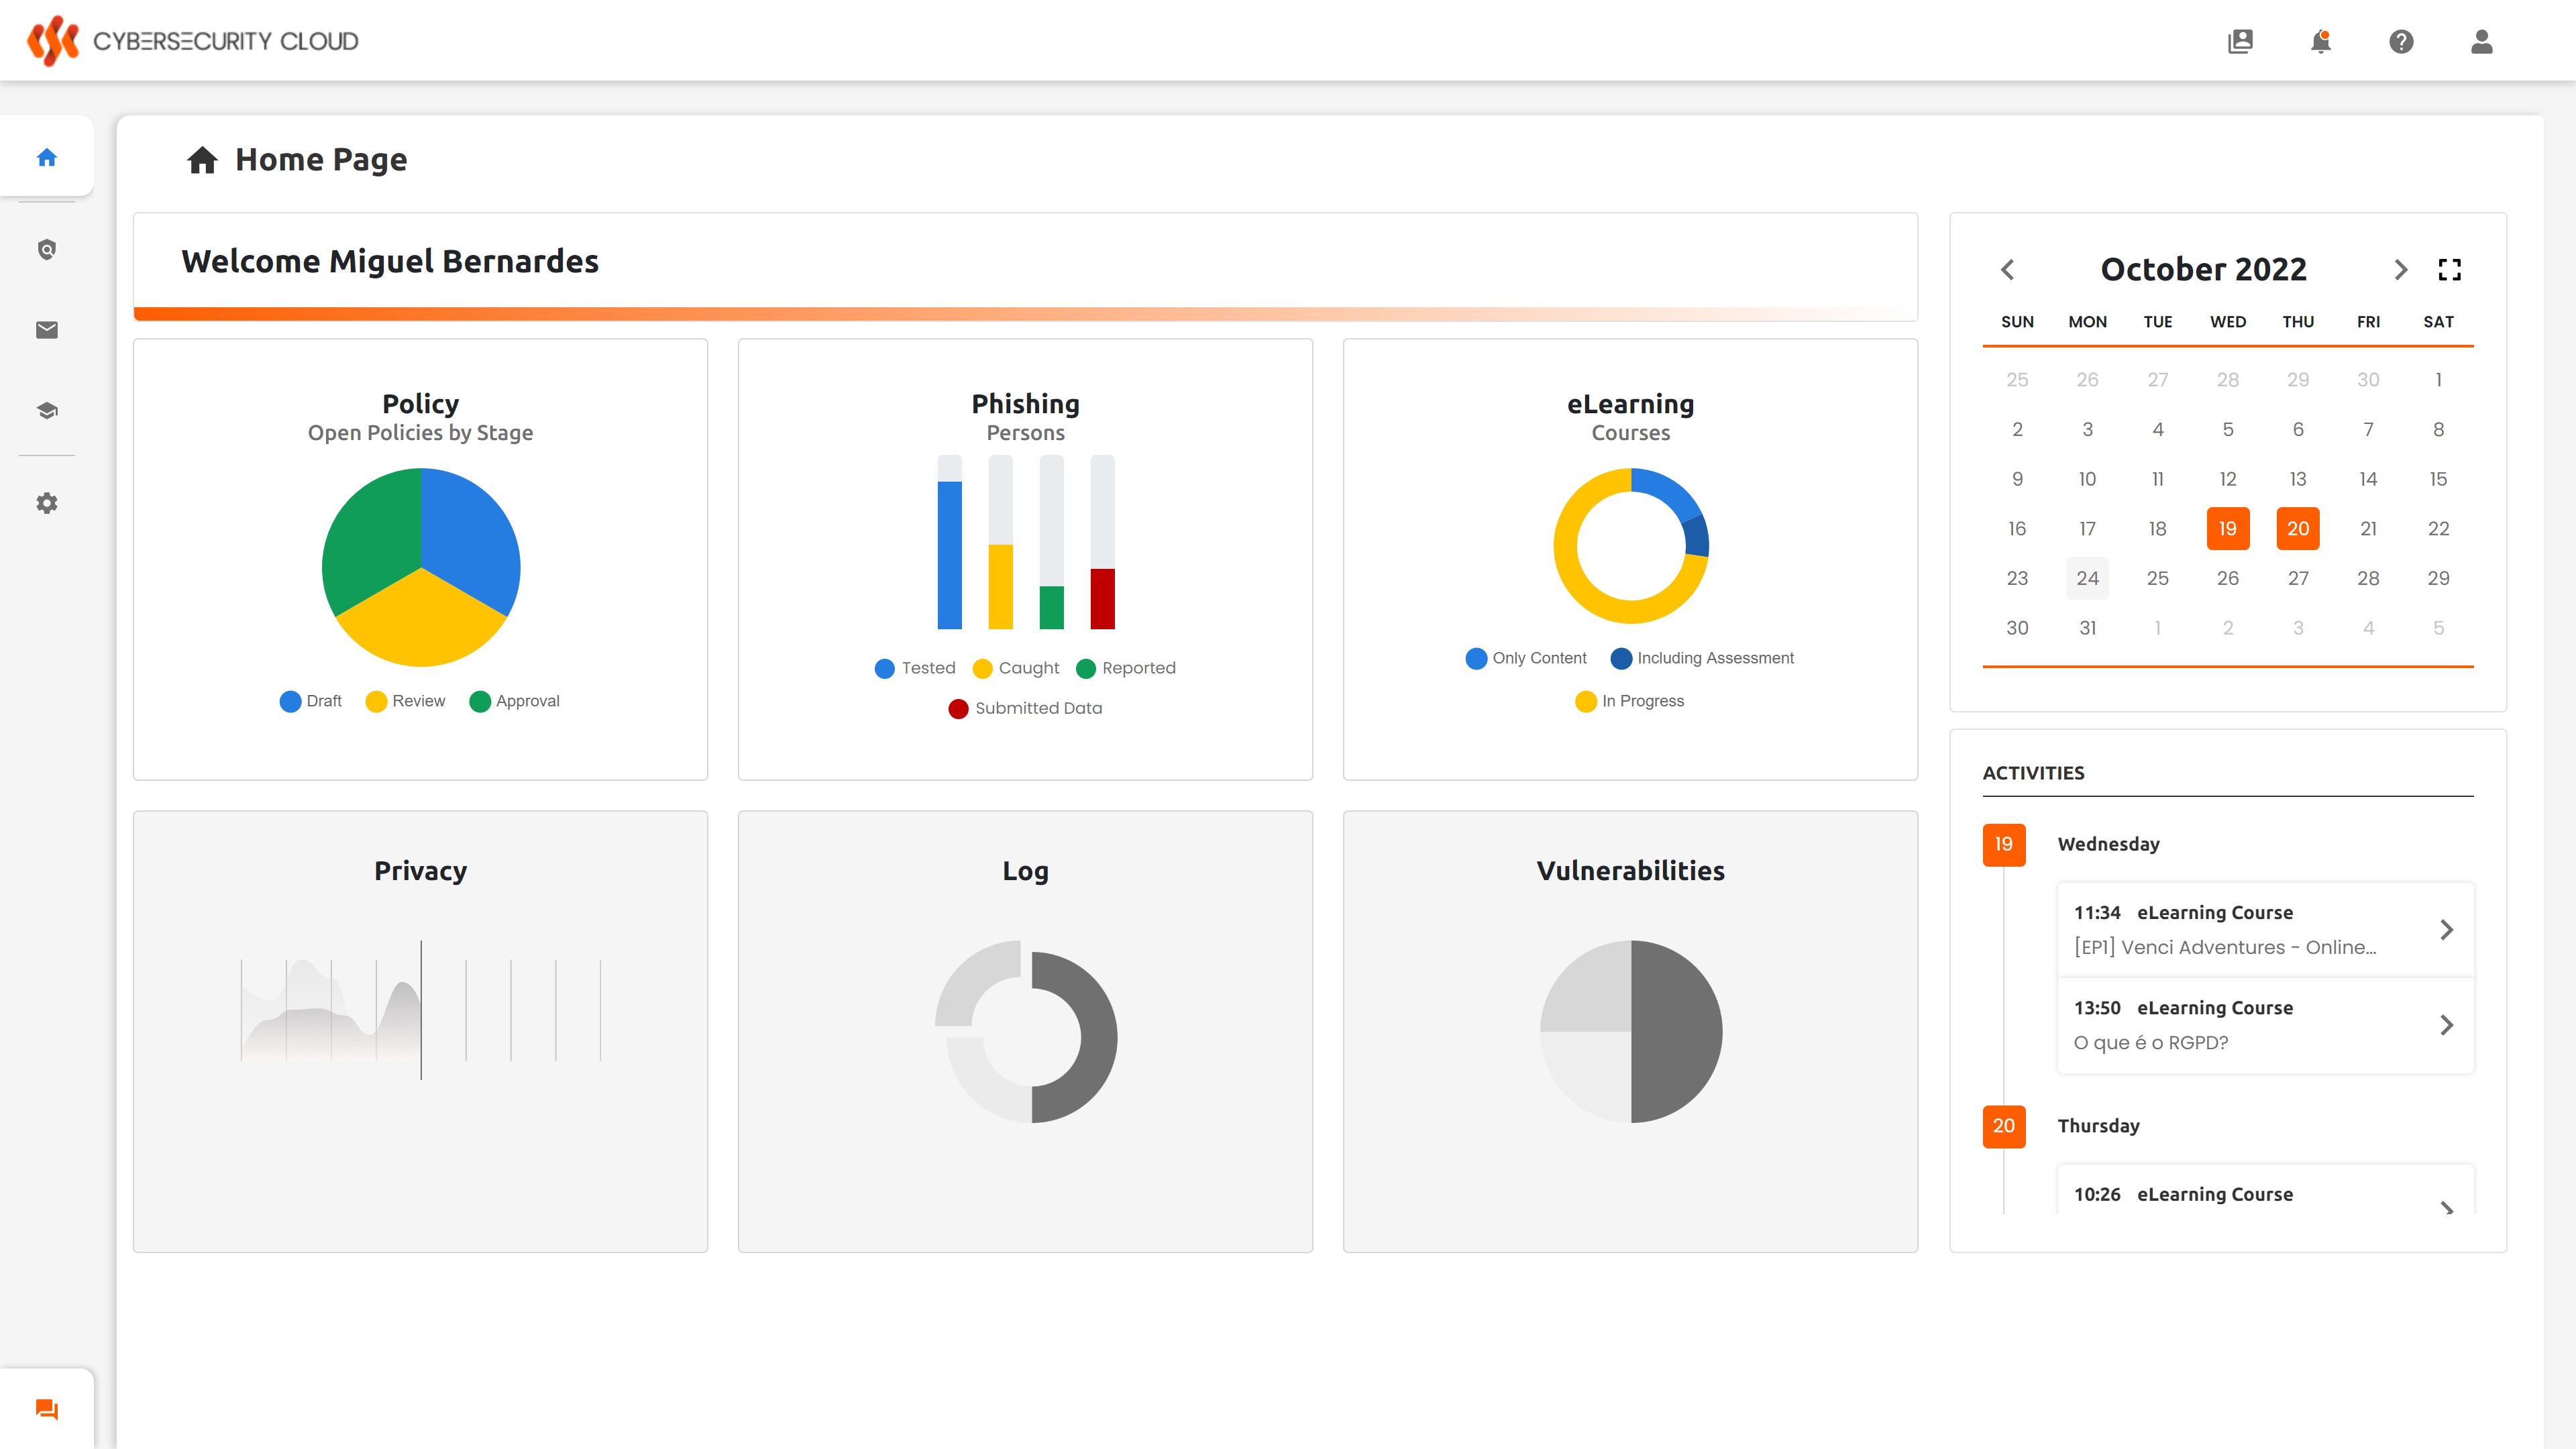Screen dimensions: 2576x1449
Task: Open the 13:50 eLearning Course activity chevron
Action: (2447, 1024)
